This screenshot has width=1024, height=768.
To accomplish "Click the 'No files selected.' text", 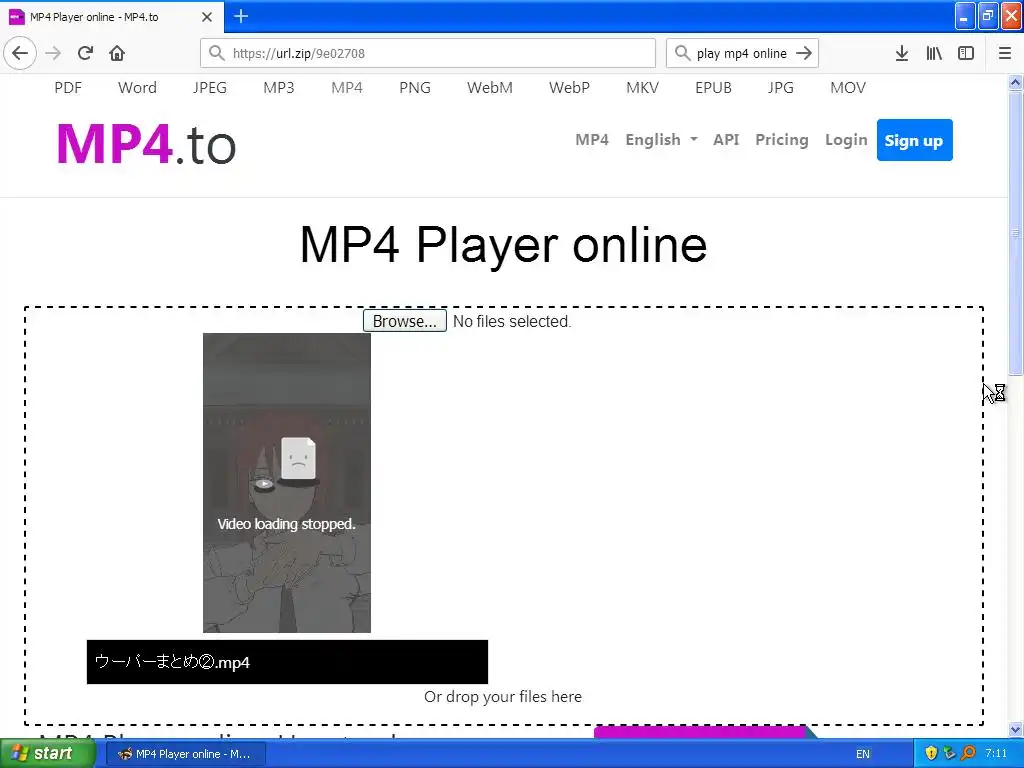I will pyautogui.click(x=512, y=321).
